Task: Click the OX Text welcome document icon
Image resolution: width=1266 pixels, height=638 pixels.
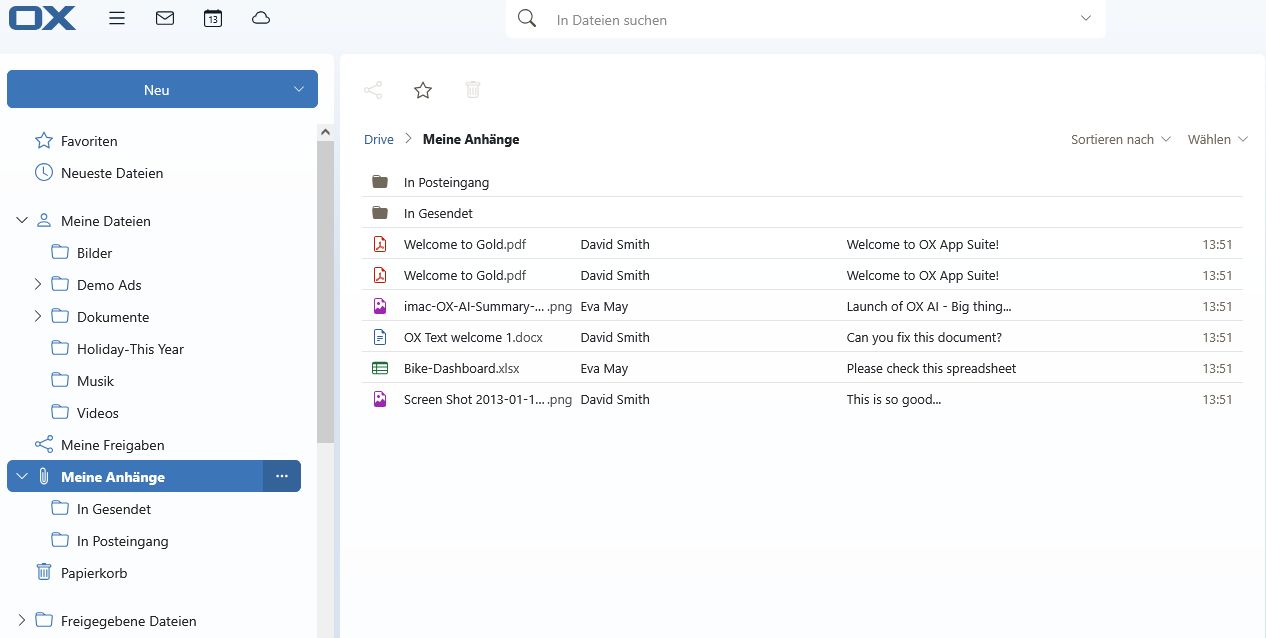Action: (x=380, y=337)
